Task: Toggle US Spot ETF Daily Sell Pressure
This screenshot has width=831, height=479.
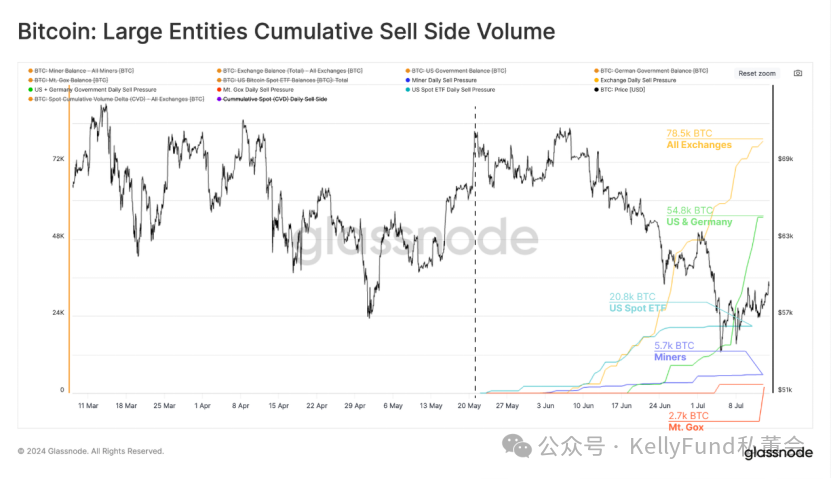Action: pyautogui.click(x=450, y=90)
